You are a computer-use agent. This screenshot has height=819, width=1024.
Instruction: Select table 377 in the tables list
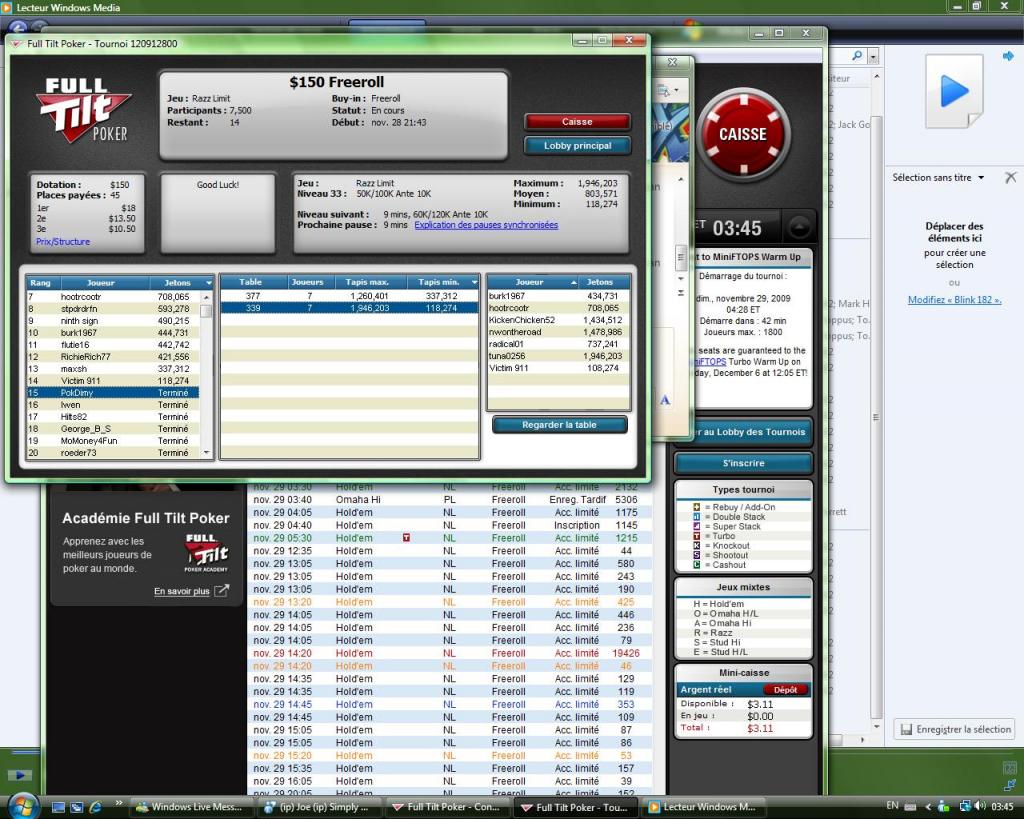[349, 296]
